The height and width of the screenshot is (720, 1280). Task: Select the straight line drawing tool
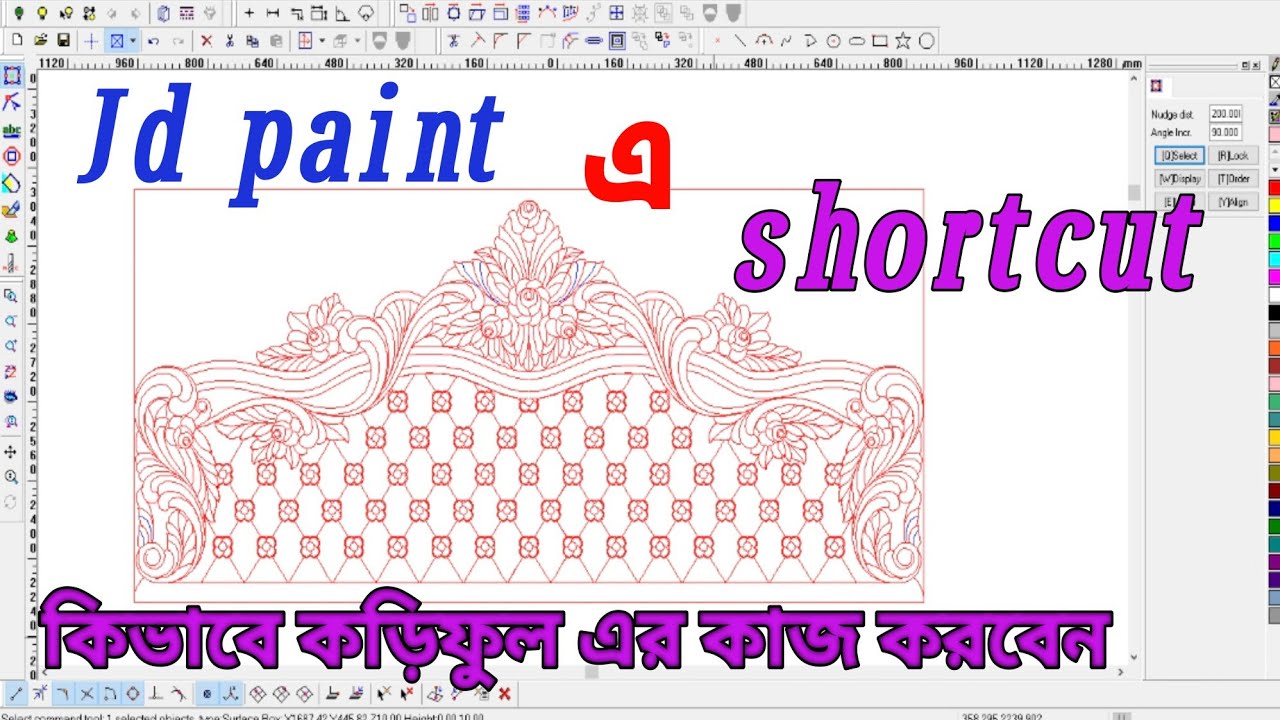(x=740, y=41)
